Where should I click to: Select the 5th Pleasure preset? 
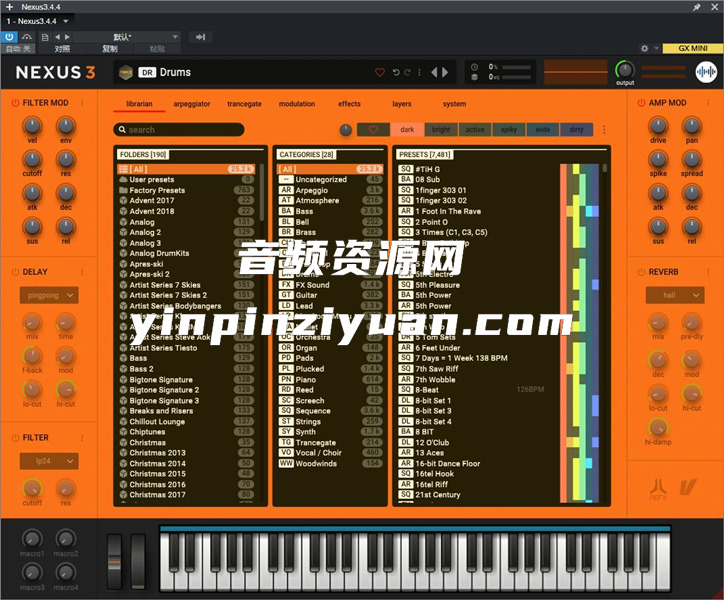click(x=478, y=285)
